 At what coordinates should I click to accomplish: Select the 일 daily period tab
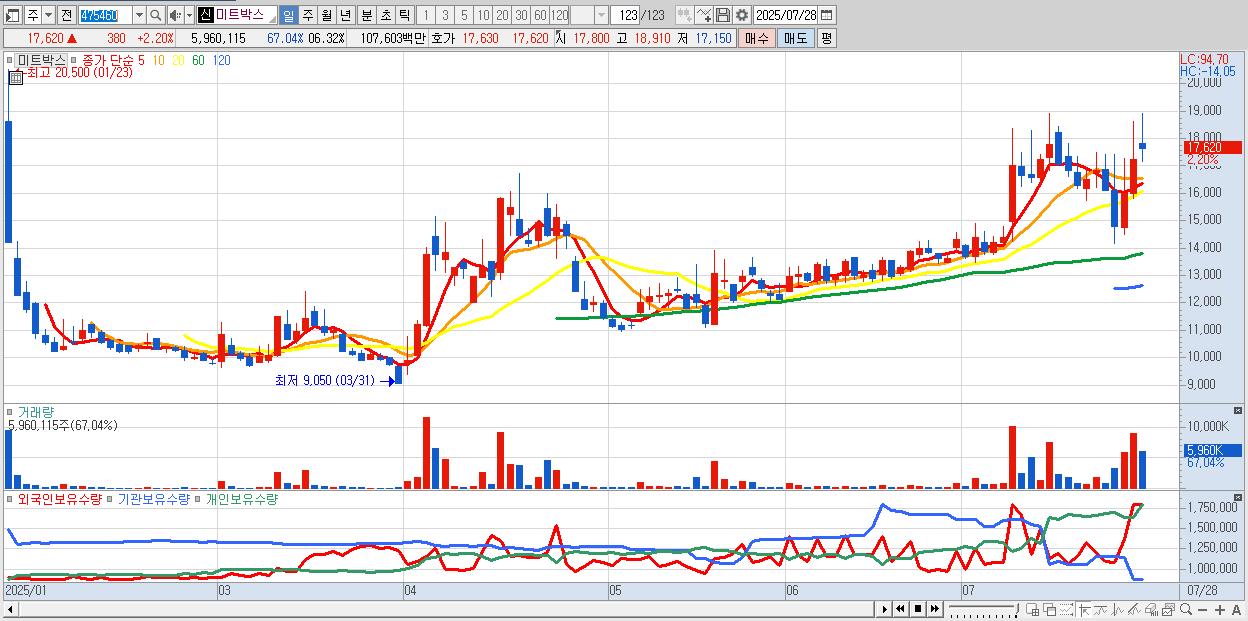(x=288, y=15)
